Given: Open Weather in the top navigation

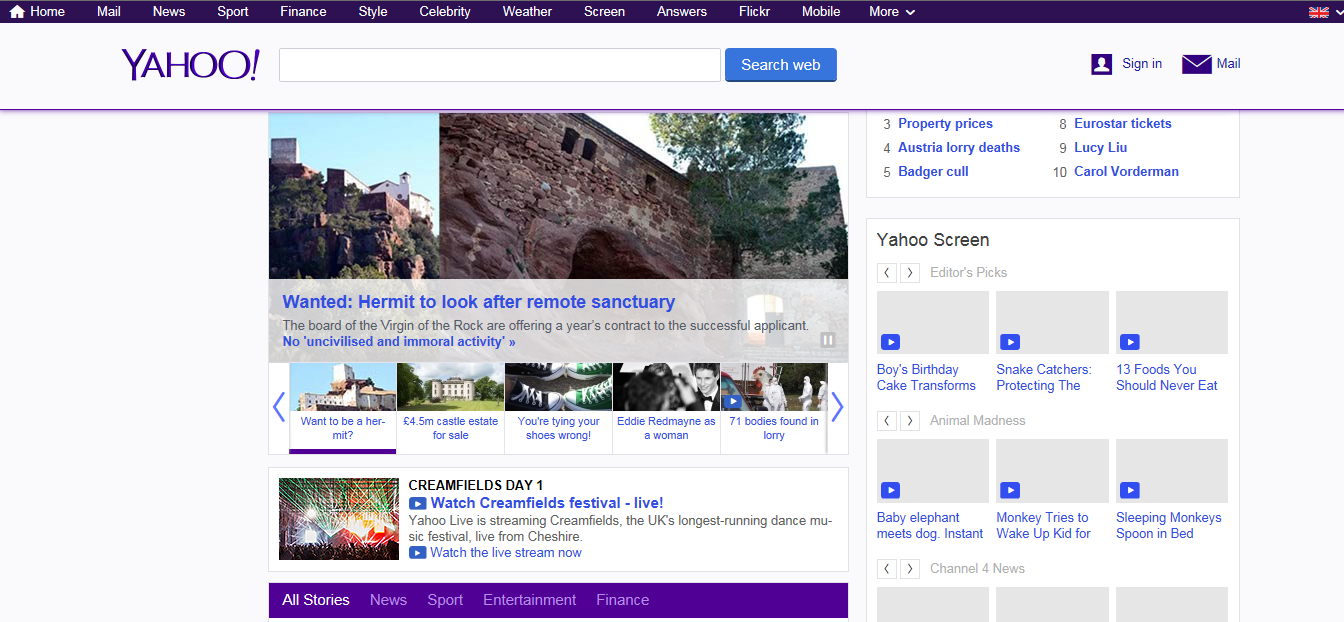Looking at the screenshot, I should coord(527,12).
